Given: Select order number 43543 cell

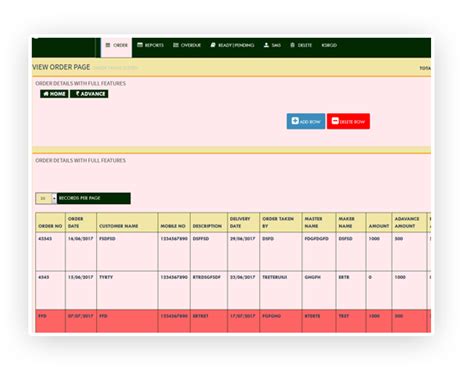Looking at the screenshot, I should 50,252.
